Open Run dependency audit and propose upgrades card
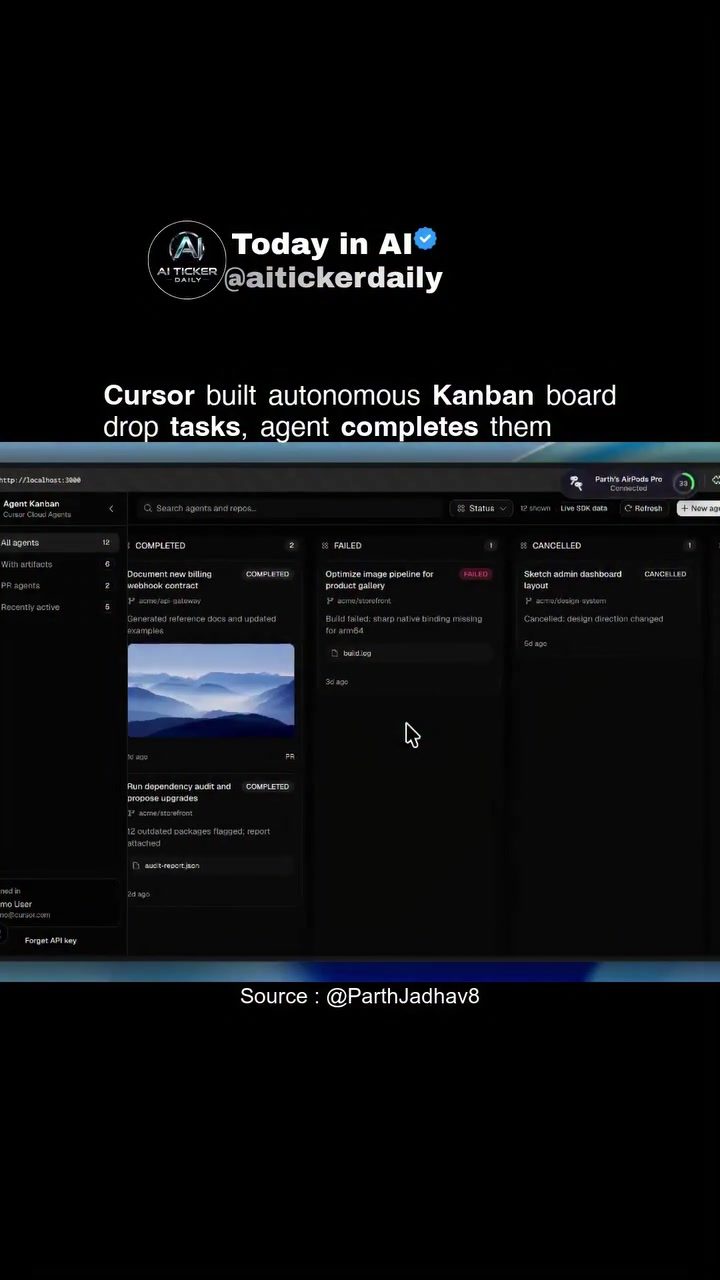 click(x=211, y=840)
